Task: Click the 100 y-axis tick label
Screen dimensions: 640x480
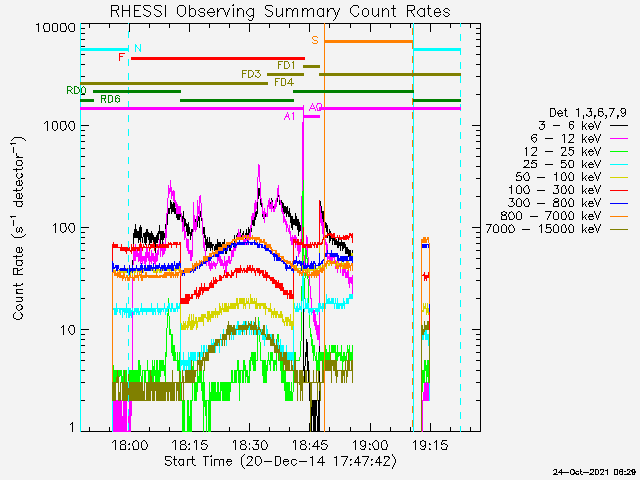Action: coord(64,228)
